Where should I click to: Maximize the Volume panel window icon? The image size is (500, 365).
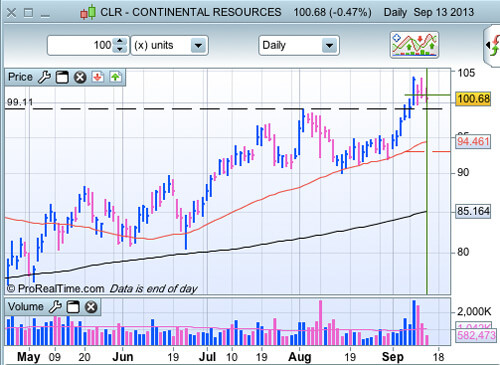[x=73, y=307]
